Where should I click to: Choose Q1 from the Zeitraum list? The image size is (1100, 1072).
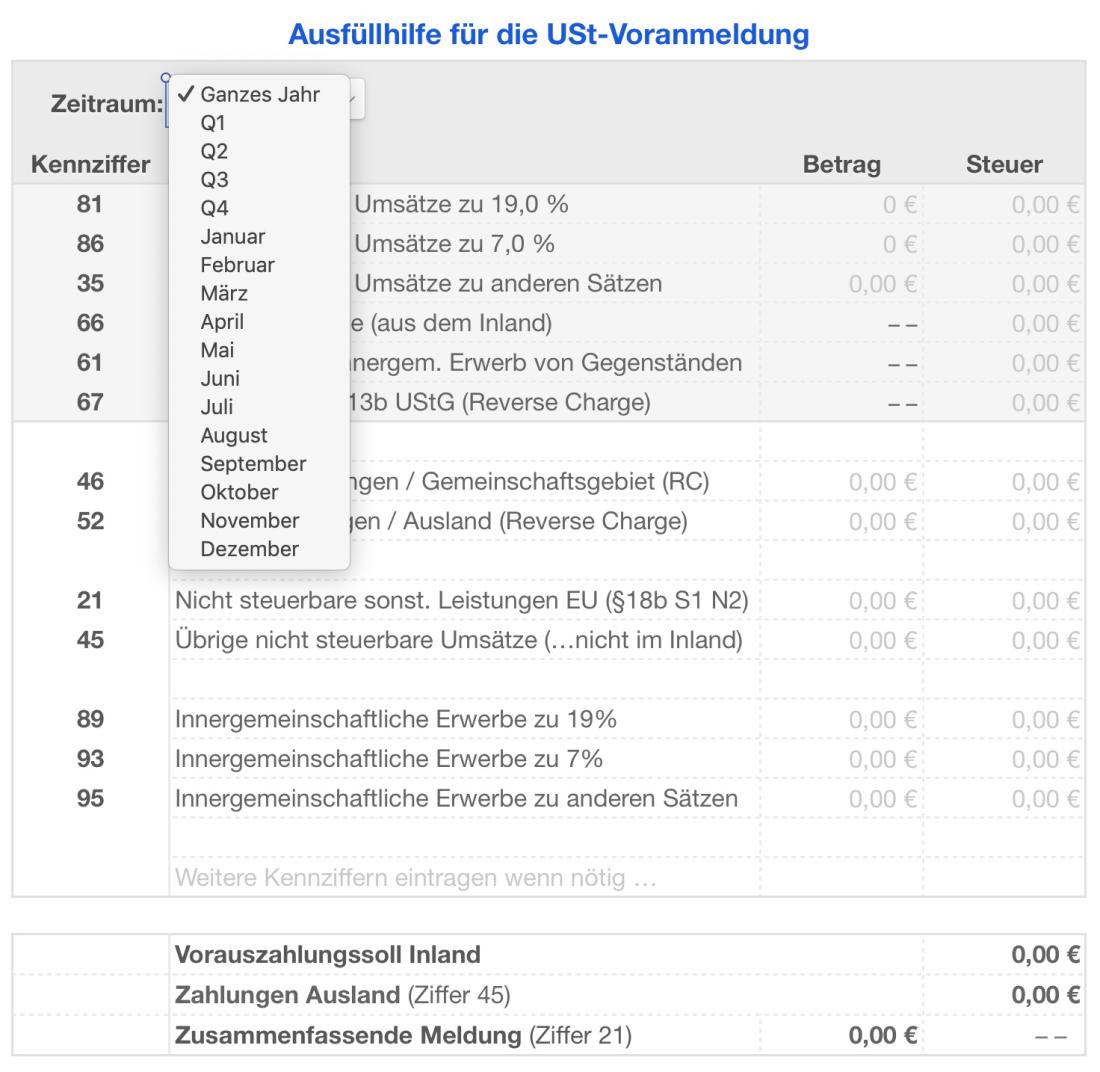(211, 123)
